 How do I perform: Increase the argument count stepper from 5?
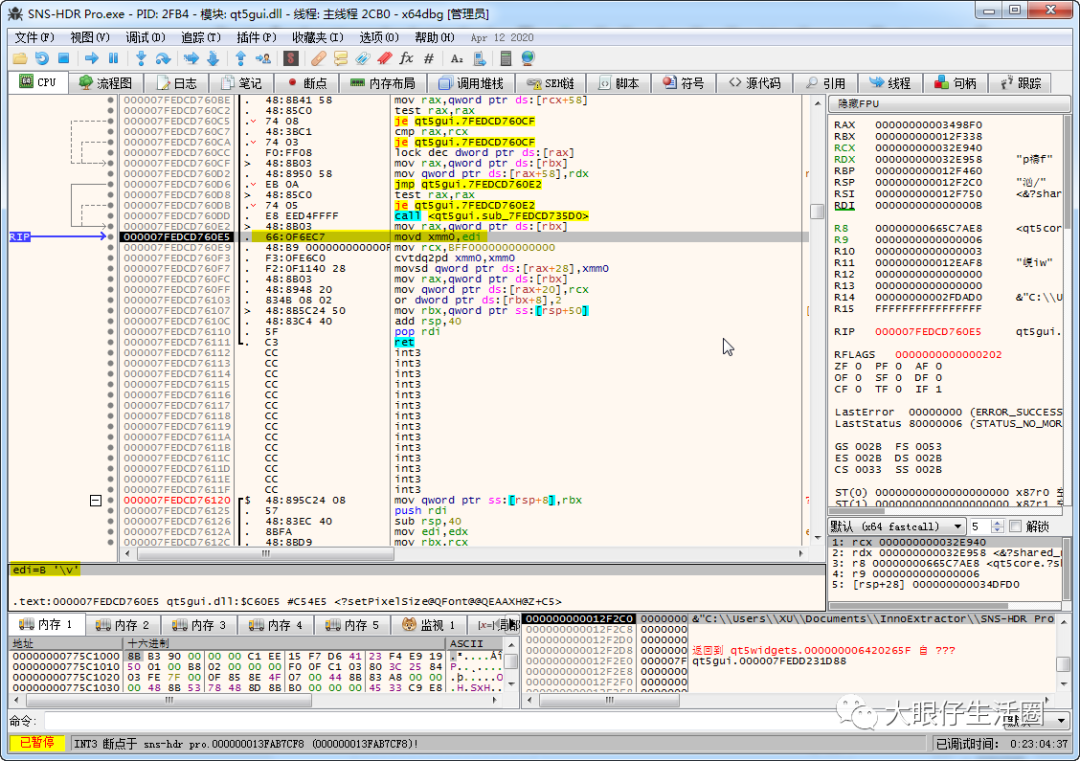997,523
